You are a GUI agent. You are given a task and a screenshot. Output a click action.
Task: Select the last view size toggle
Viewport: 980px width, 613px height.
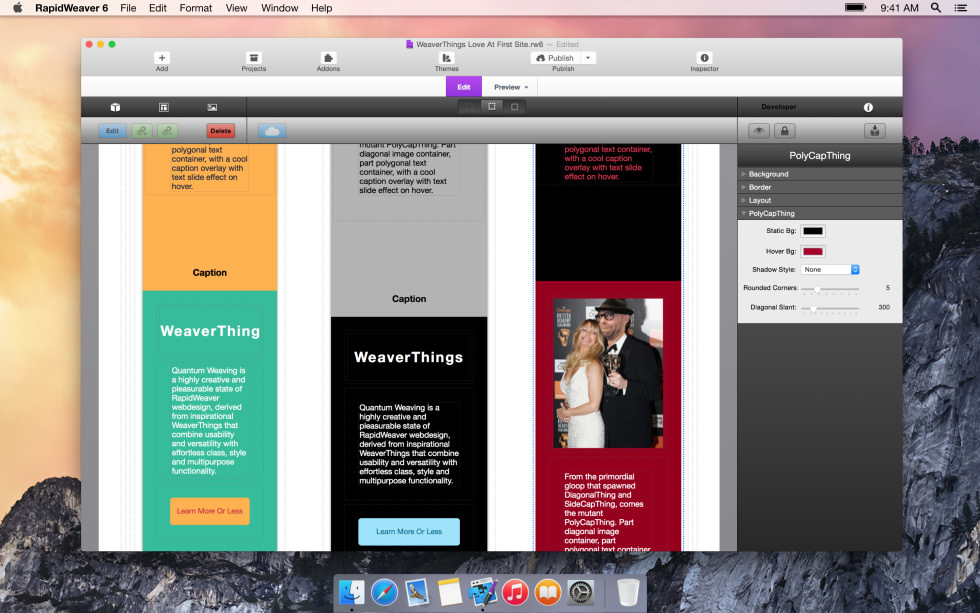pyautogui.click(x=514, y=107)
